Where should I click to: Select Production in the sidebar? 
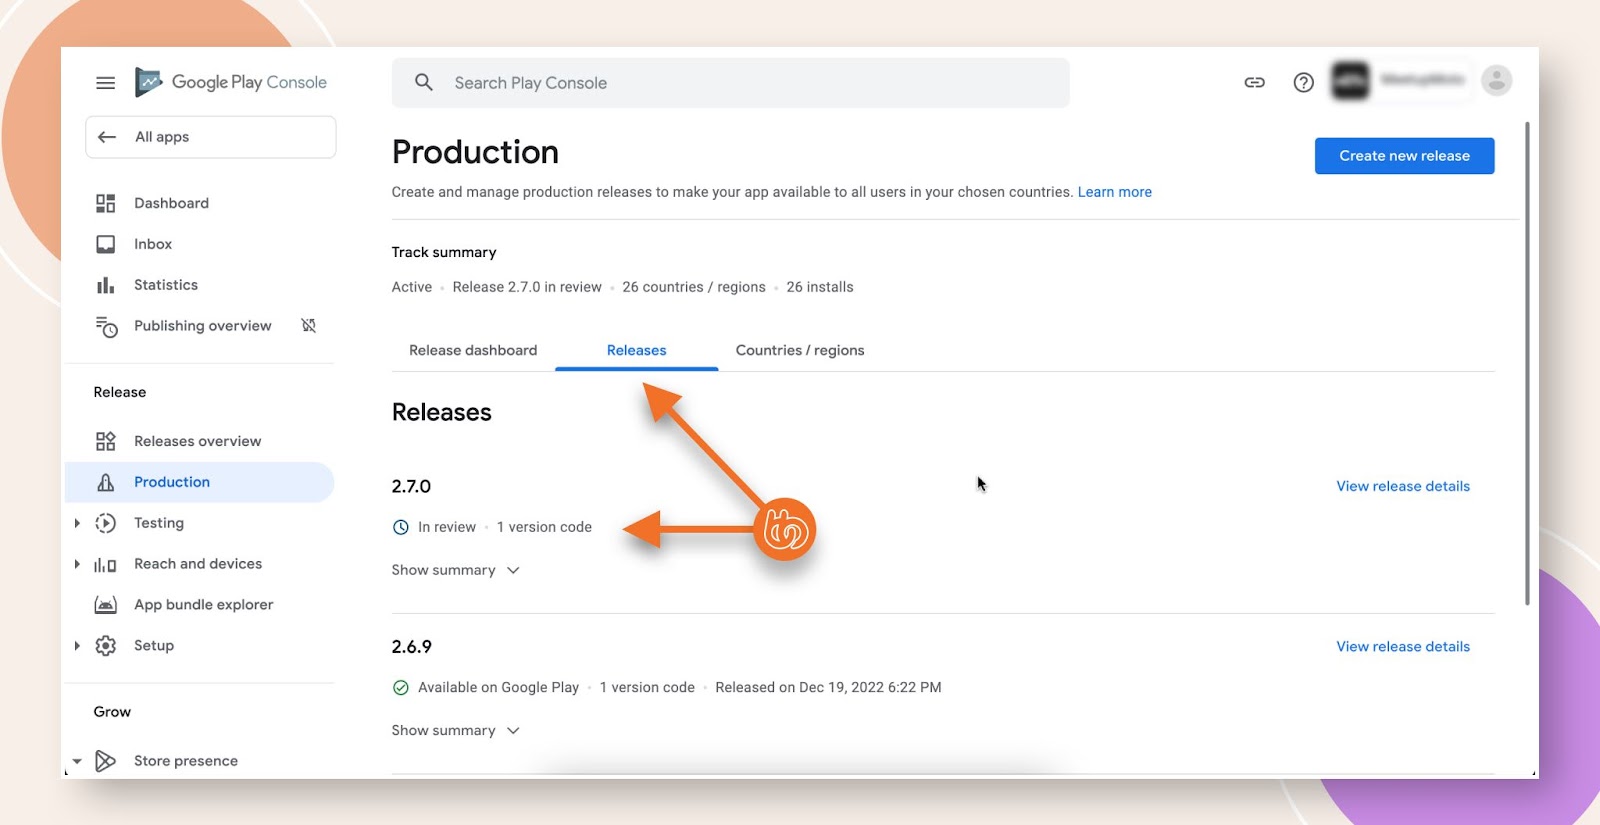[x=200, y=482]
